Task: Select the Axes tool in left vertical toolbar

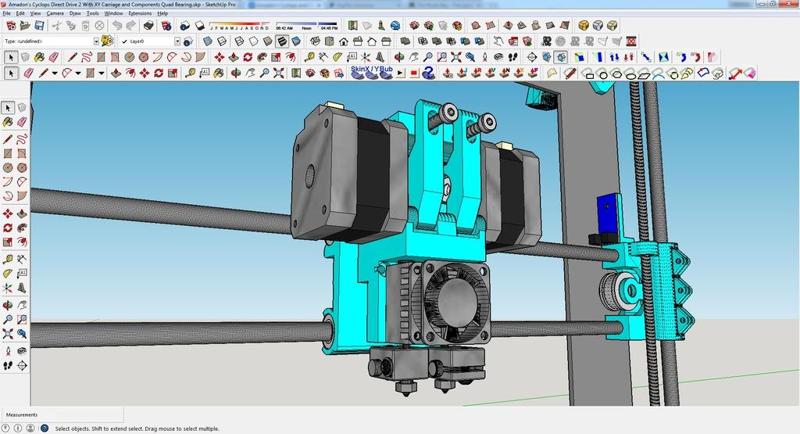Action: pyautogui.click(x=7, y=288)
